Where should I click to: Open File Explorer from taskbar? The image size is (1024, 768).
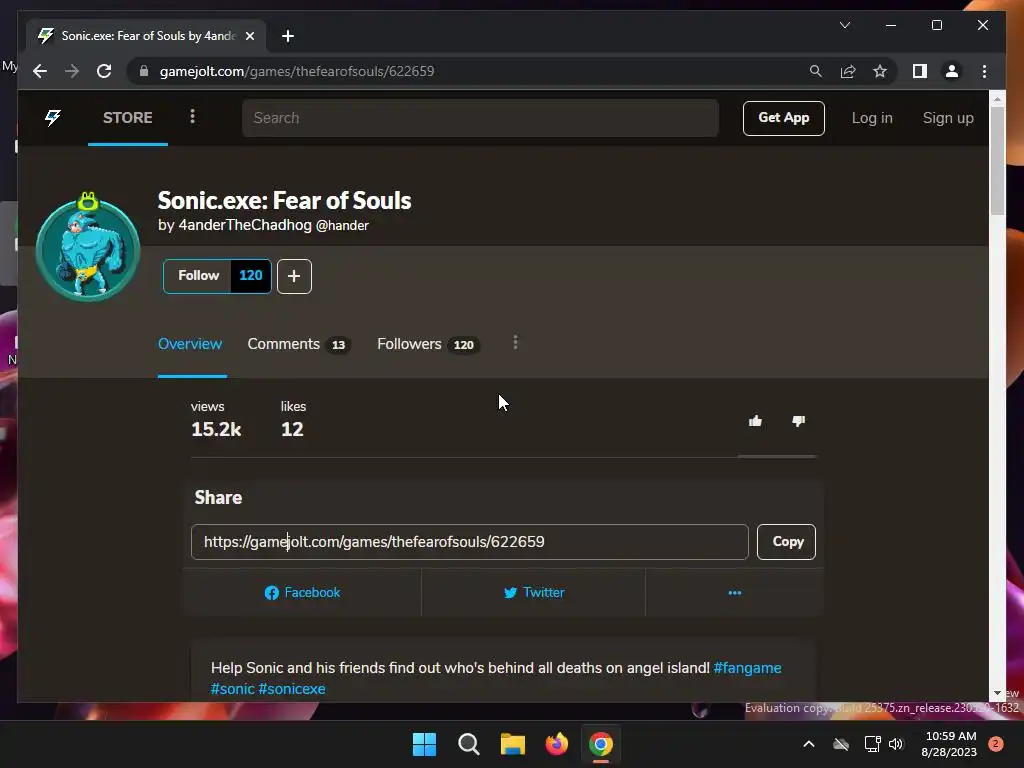[513, 744]
